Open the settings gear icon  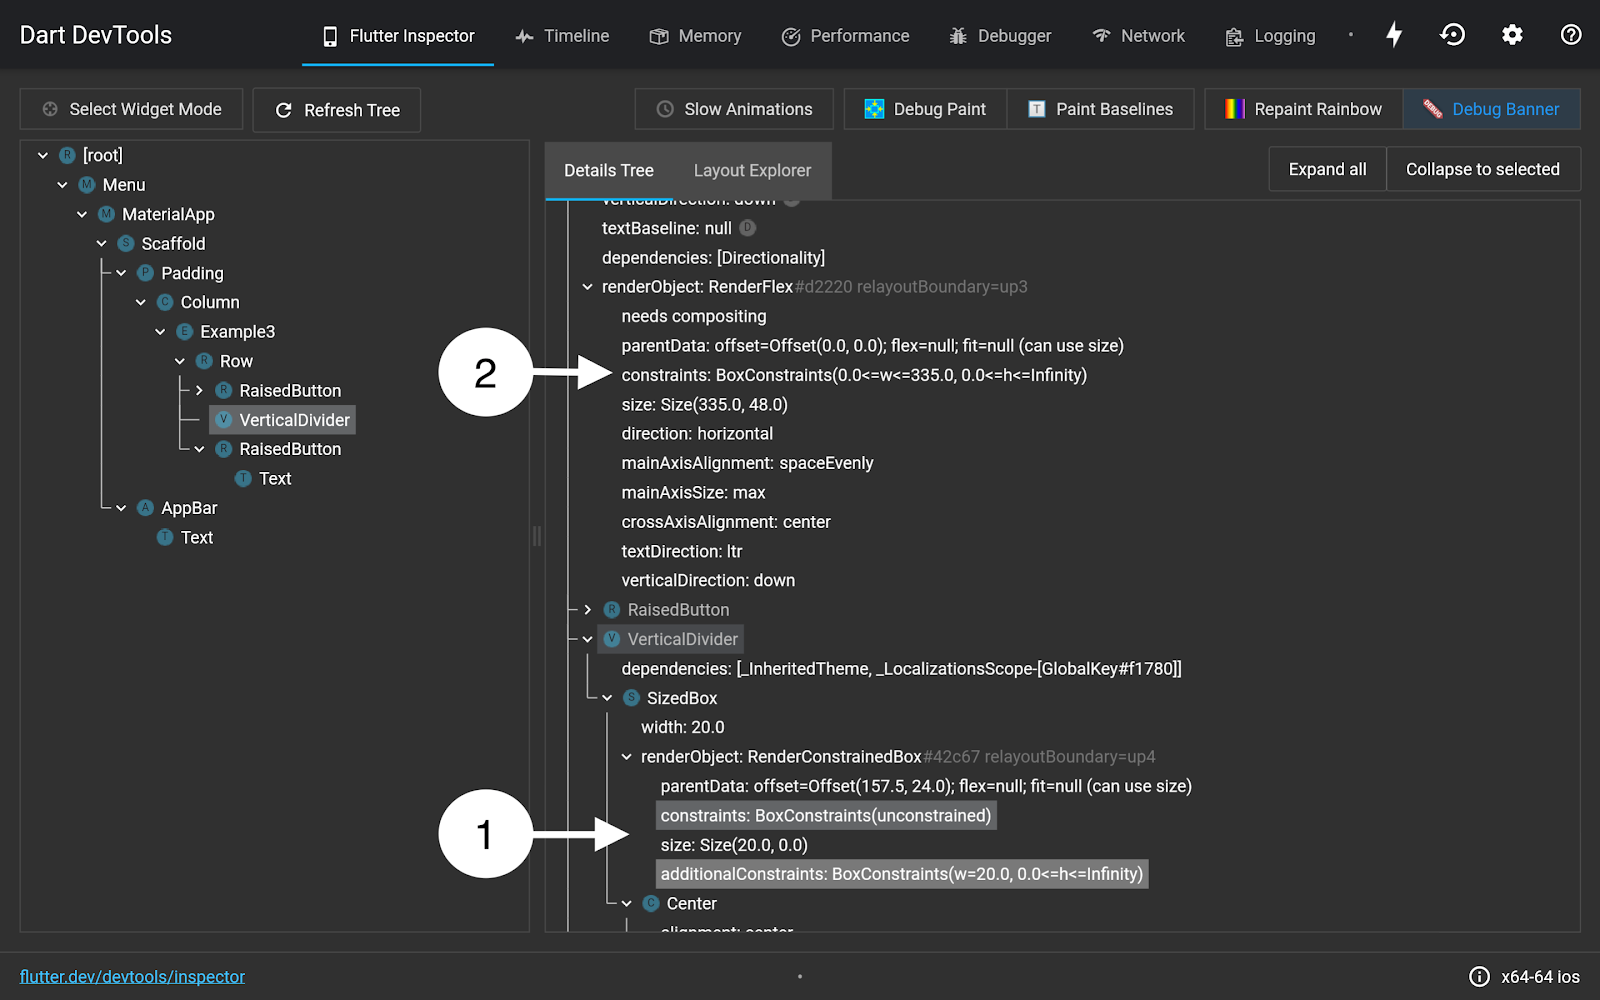tap(1512, 35)
